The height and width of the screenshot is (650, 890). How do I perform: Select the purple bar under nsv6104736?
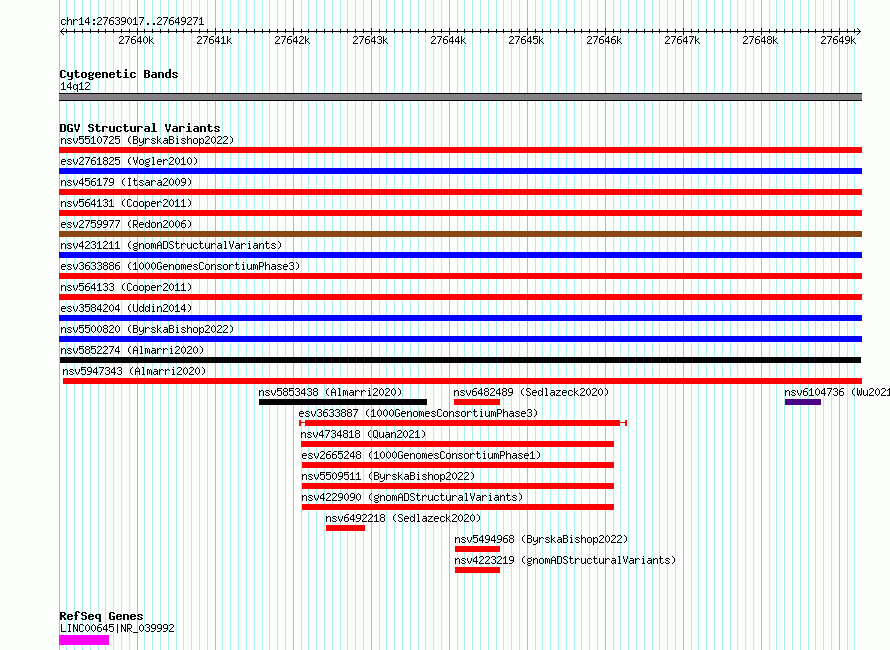pos(803,402)
